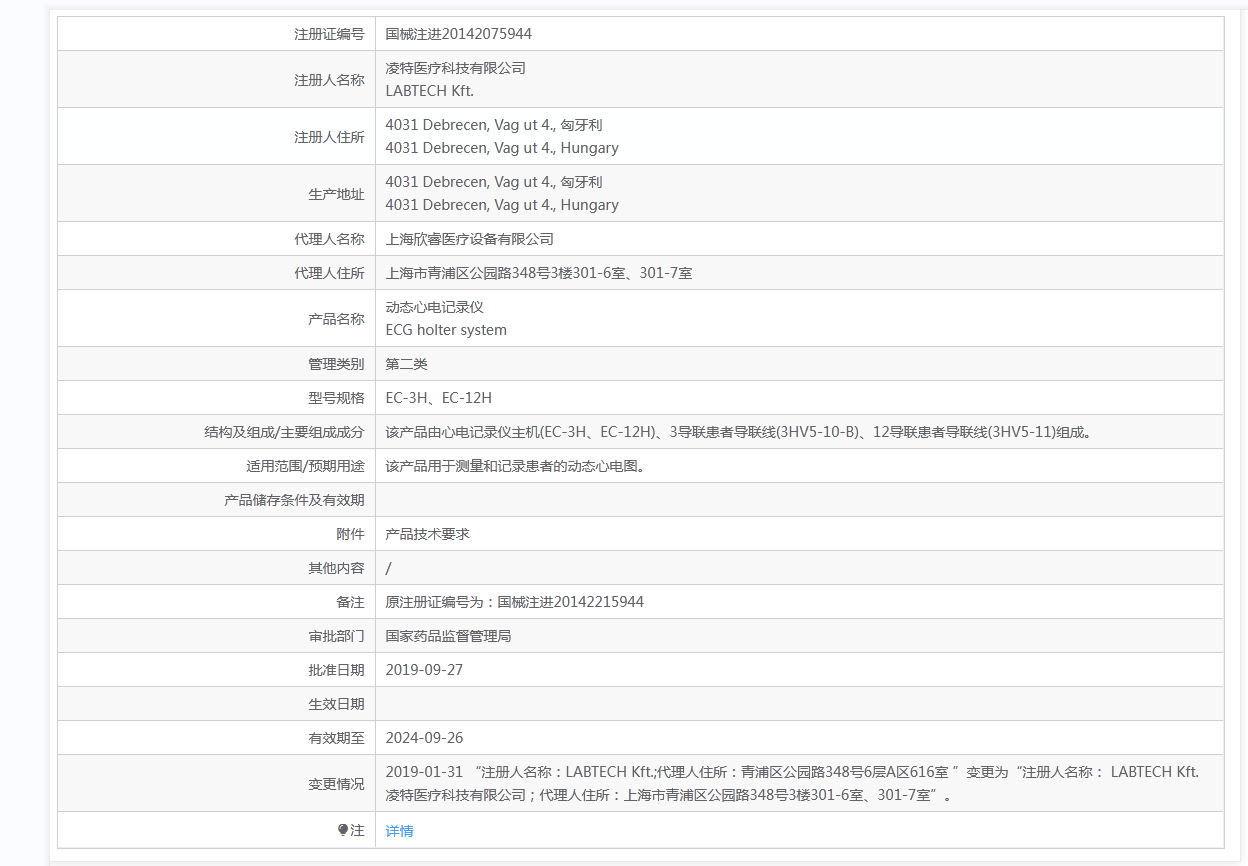Click the expiry date 2024-09-26

(x=424, y=738)
